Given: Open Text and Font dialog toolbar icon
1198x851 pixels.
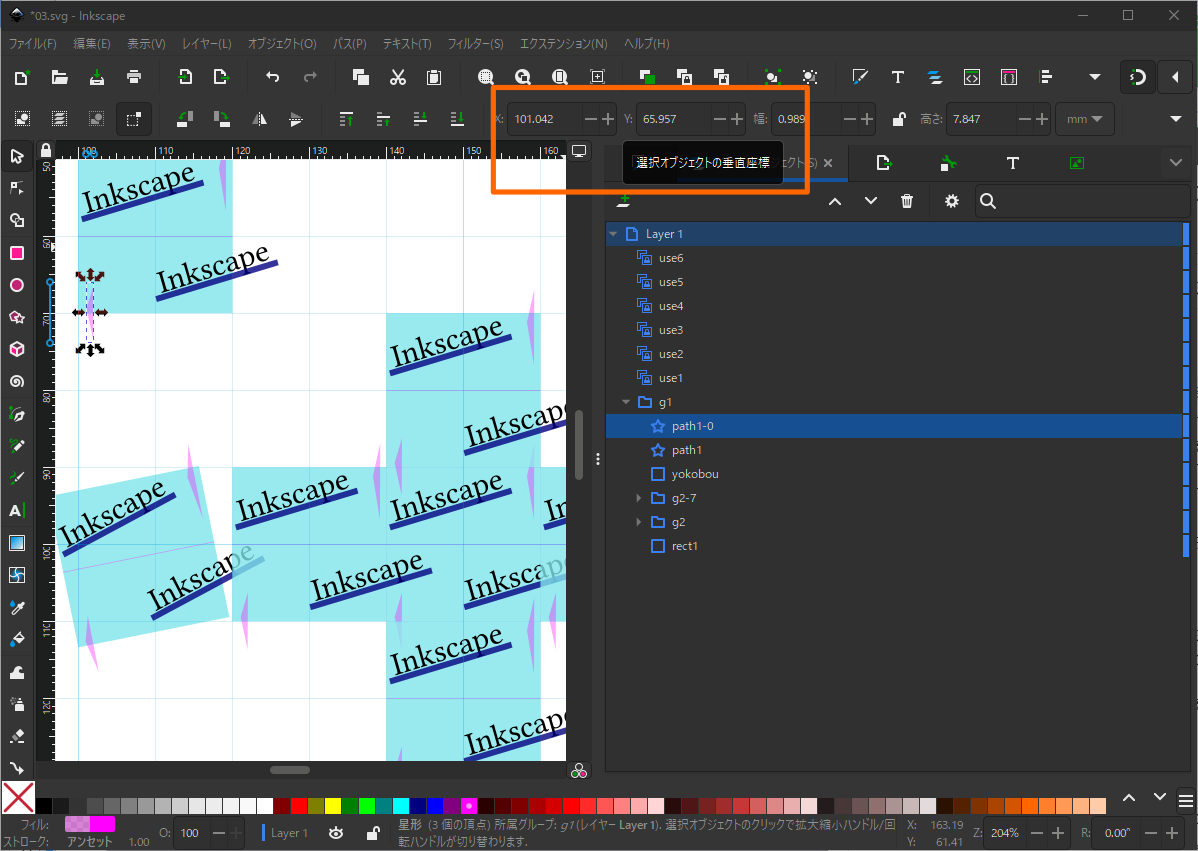Looking at the screenshot, I should pos(898,77).
